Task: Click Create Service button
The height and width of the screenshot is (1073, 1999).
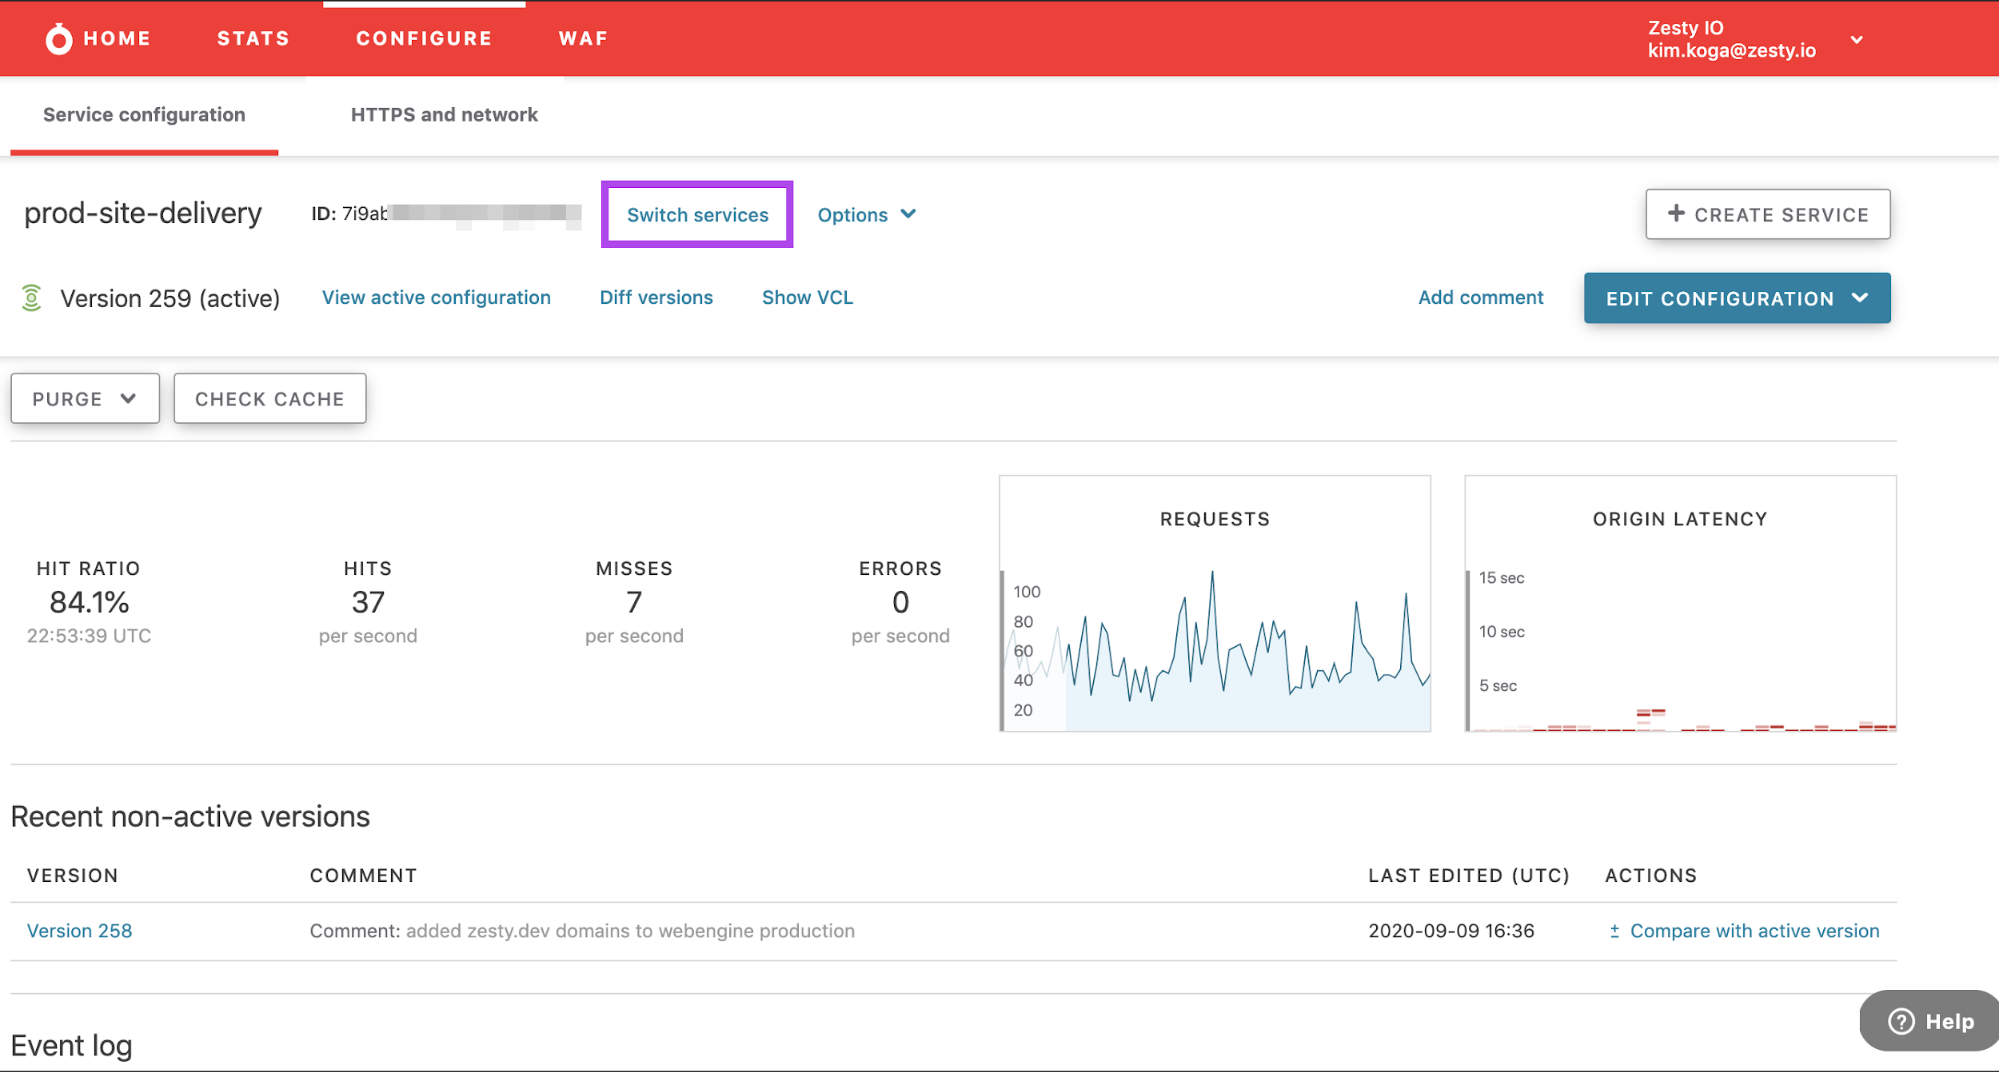Action: pyautogui.click(x=1768, y=214)
